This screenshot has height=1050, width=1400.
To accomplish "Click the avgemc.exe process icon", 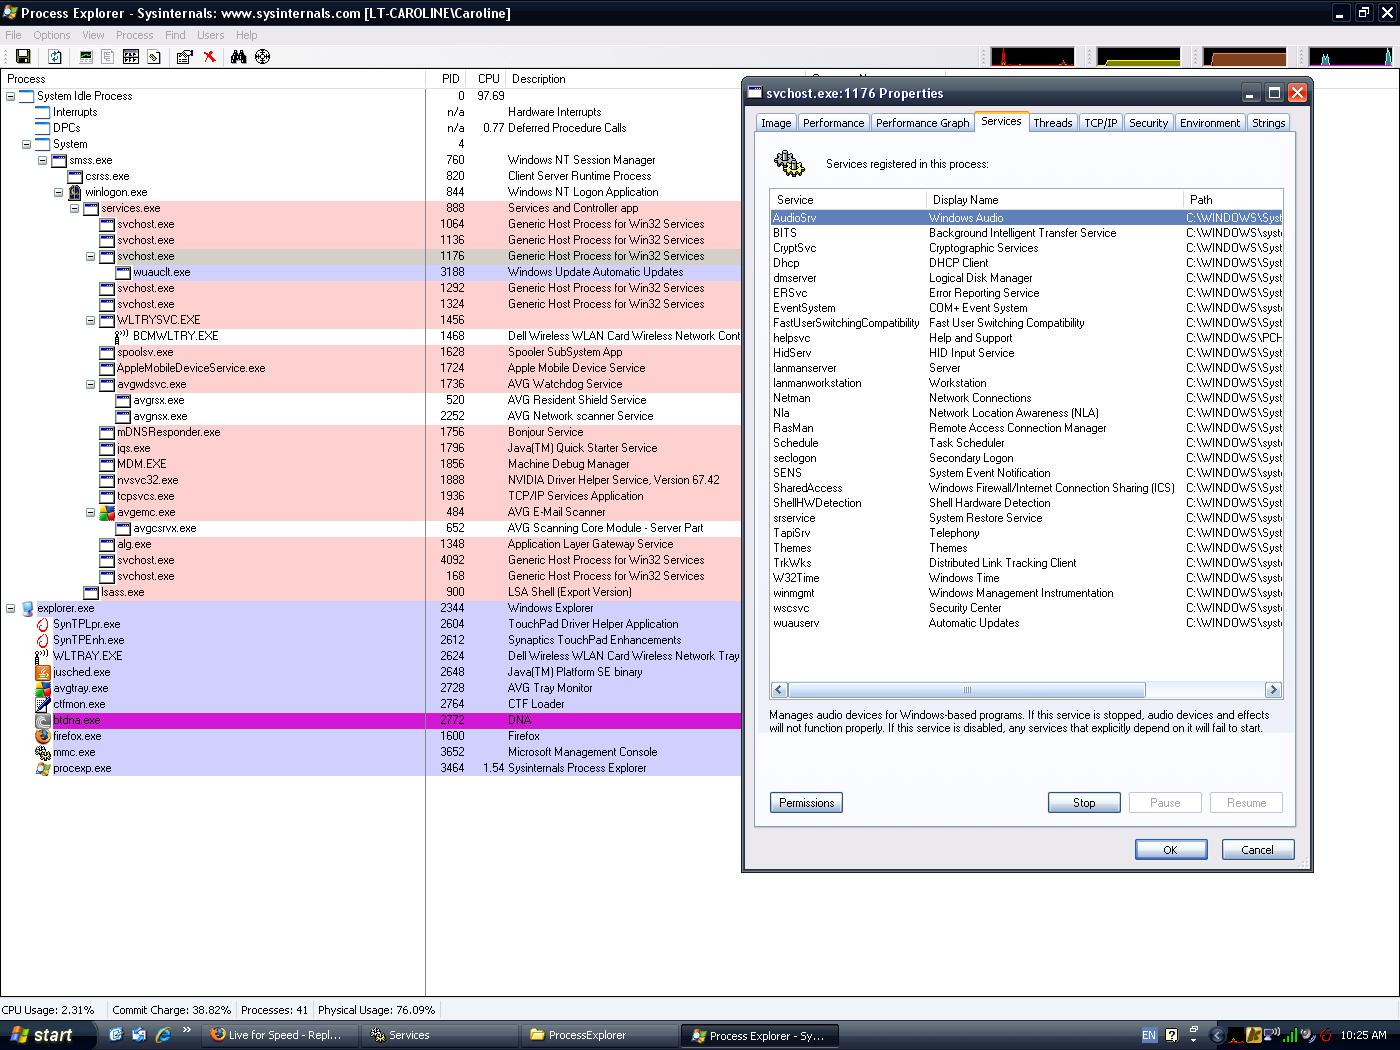I will (x=107, y=512).
